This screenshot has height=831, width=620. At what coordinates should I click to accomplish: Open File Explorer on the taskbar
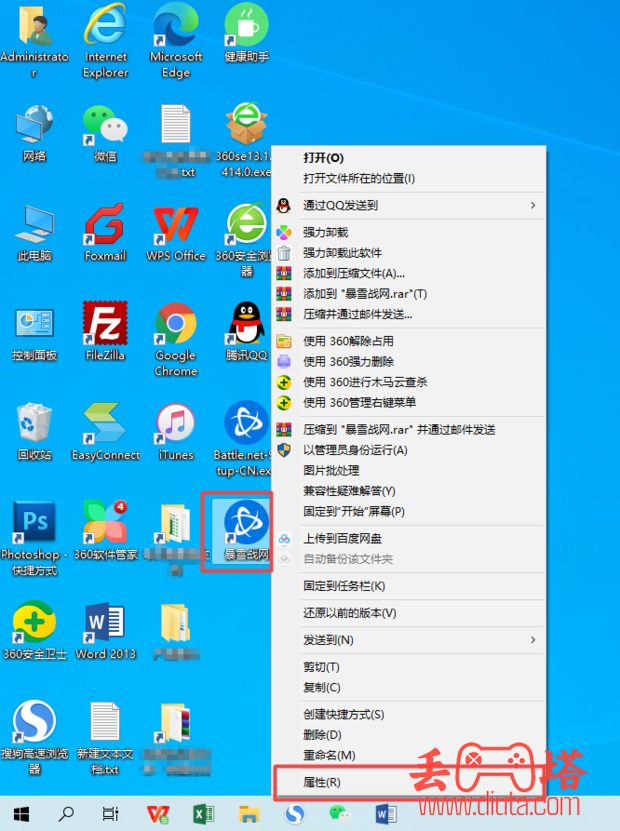(249, 814)
